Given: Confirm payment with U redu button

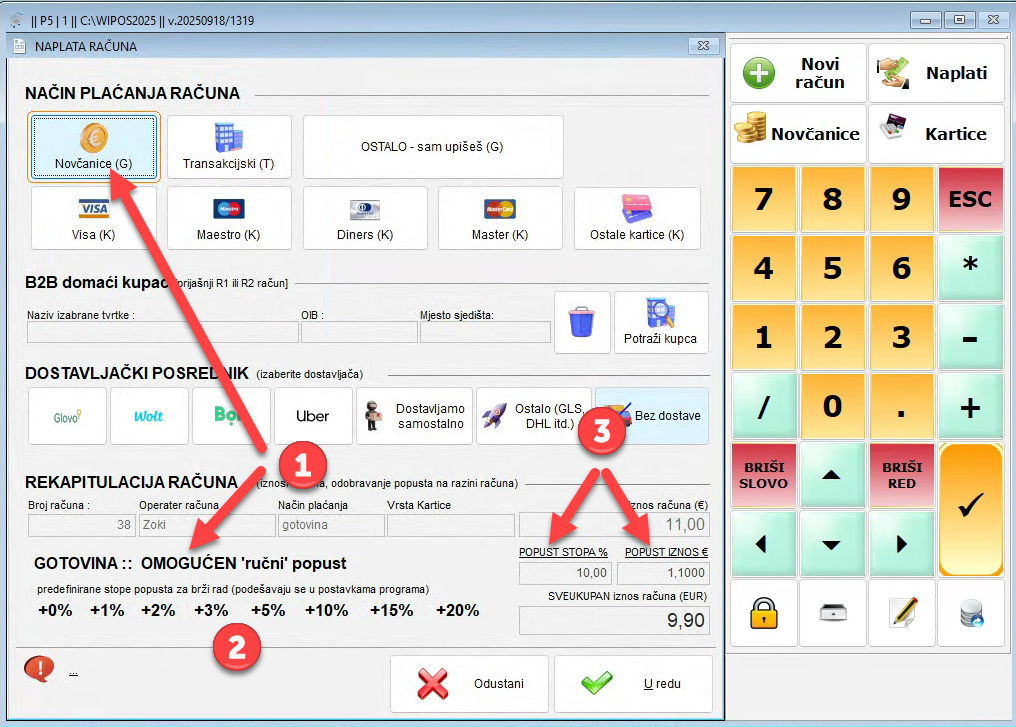Looking at the screenshot, I should point(633,684).
